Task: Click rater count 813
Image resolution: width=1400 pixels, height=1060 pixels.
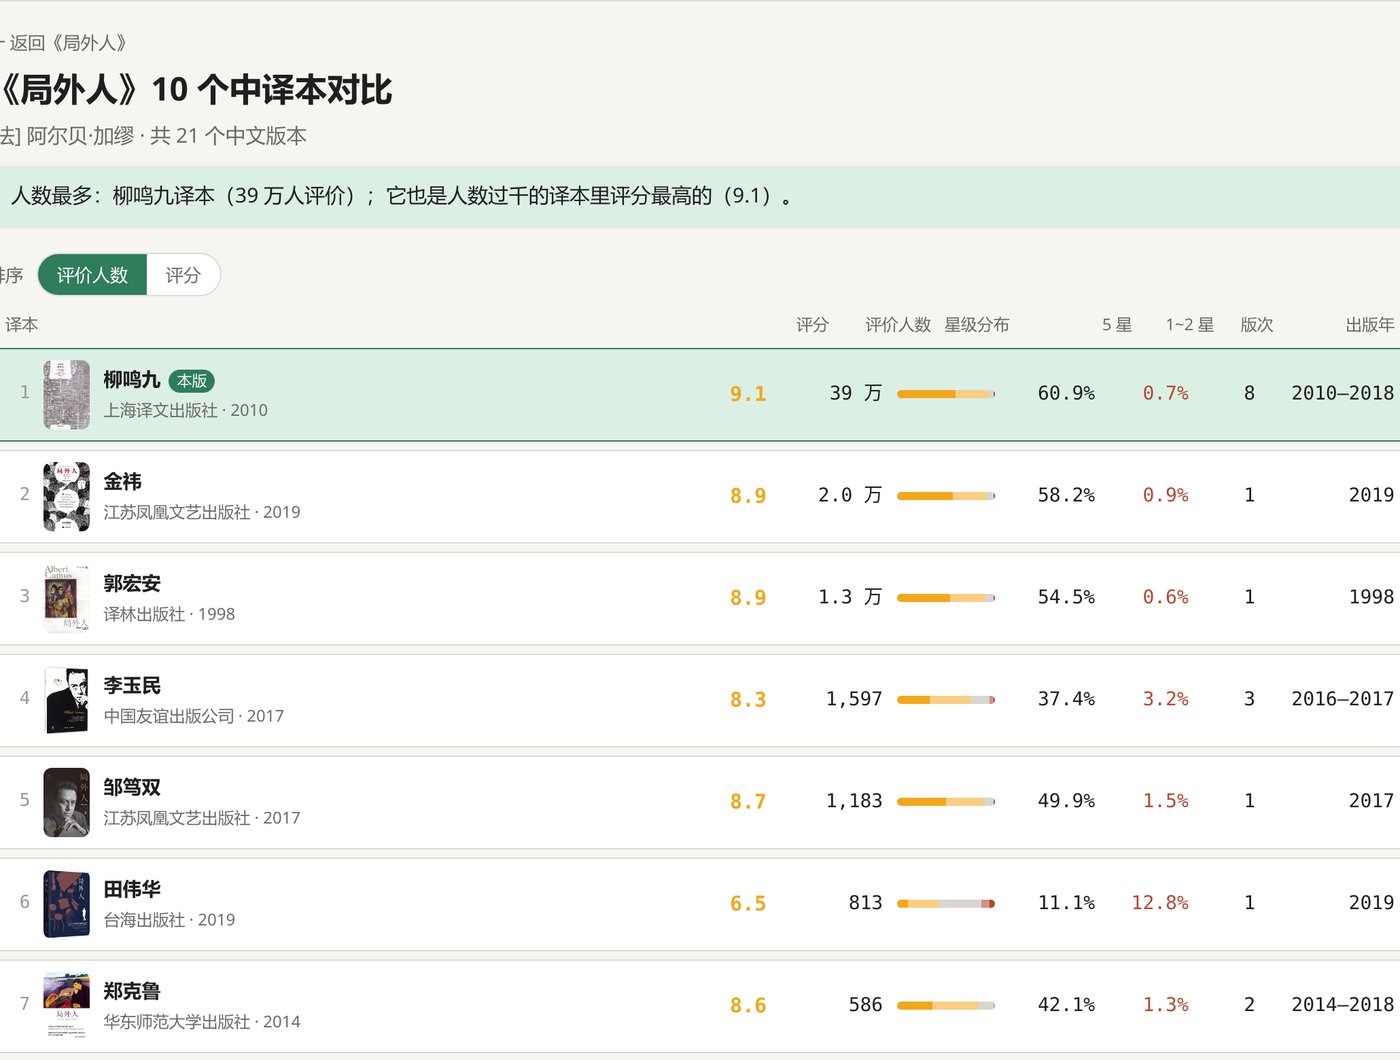Action: 866,903
